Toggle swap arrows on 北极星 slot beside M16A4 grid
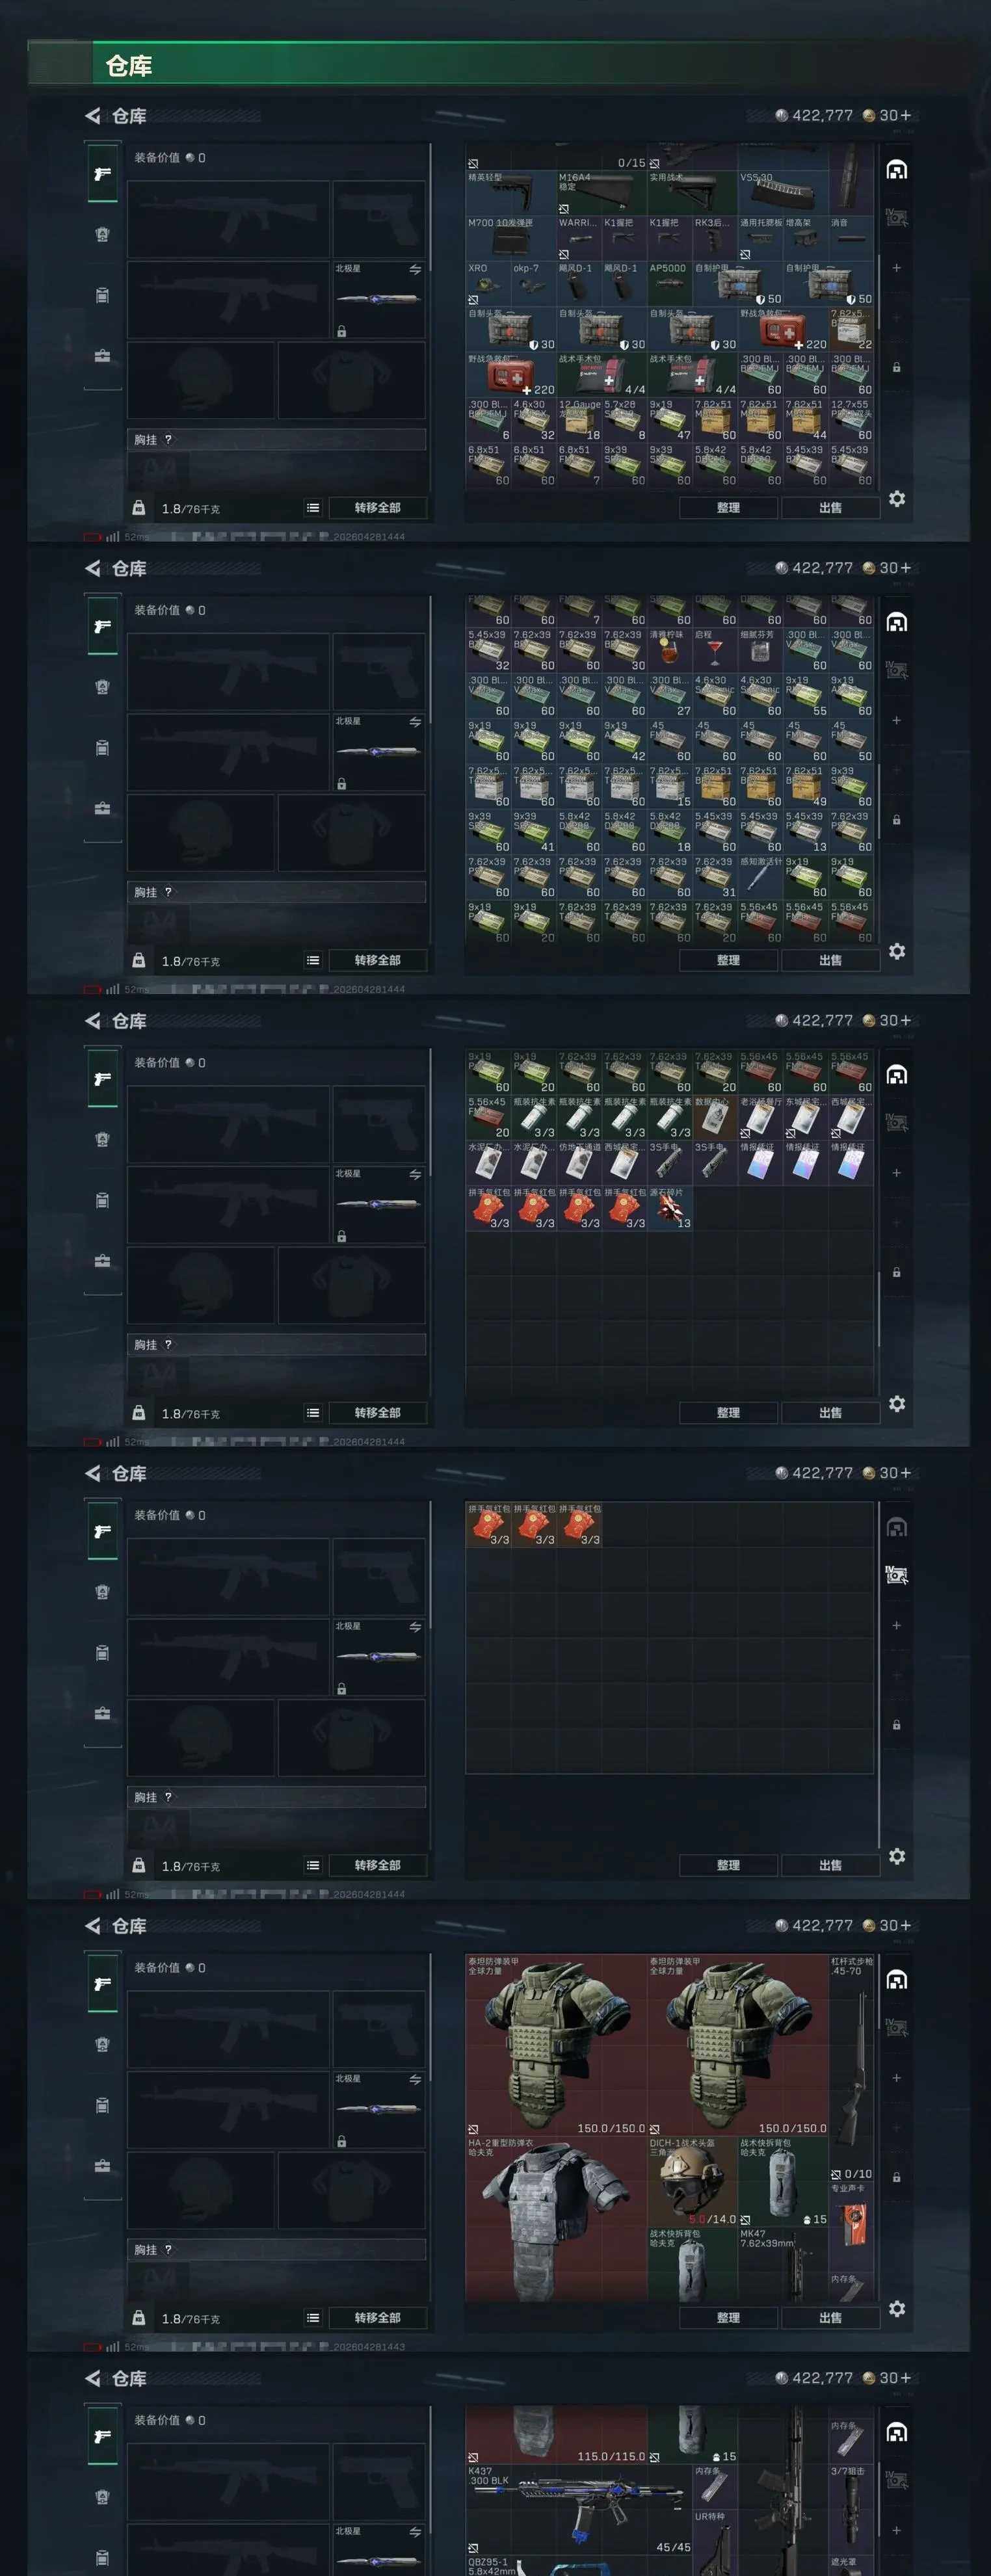This screenshot has width=991, height=2576. (415, 269)
